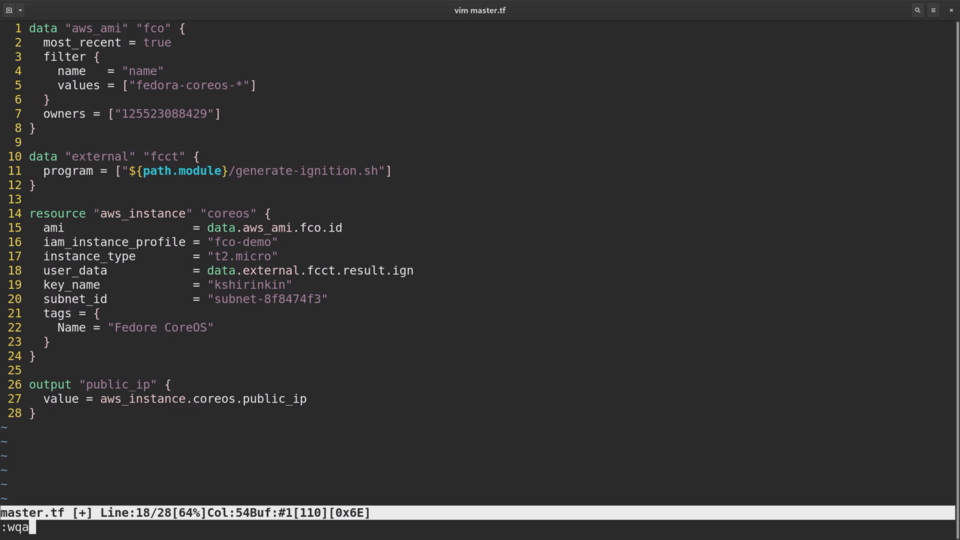This screenshot has width=960, height=540.
Task: Click 'data.external.fcct.result.ign' on line 18
Action: pos(310,271)
